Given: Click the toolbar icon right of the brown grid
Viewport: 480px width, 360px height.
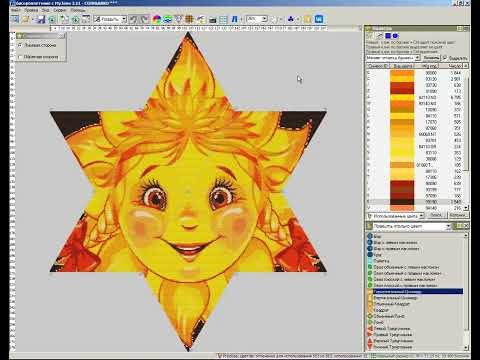Looking at the screenshot, I should click(201, 19).
